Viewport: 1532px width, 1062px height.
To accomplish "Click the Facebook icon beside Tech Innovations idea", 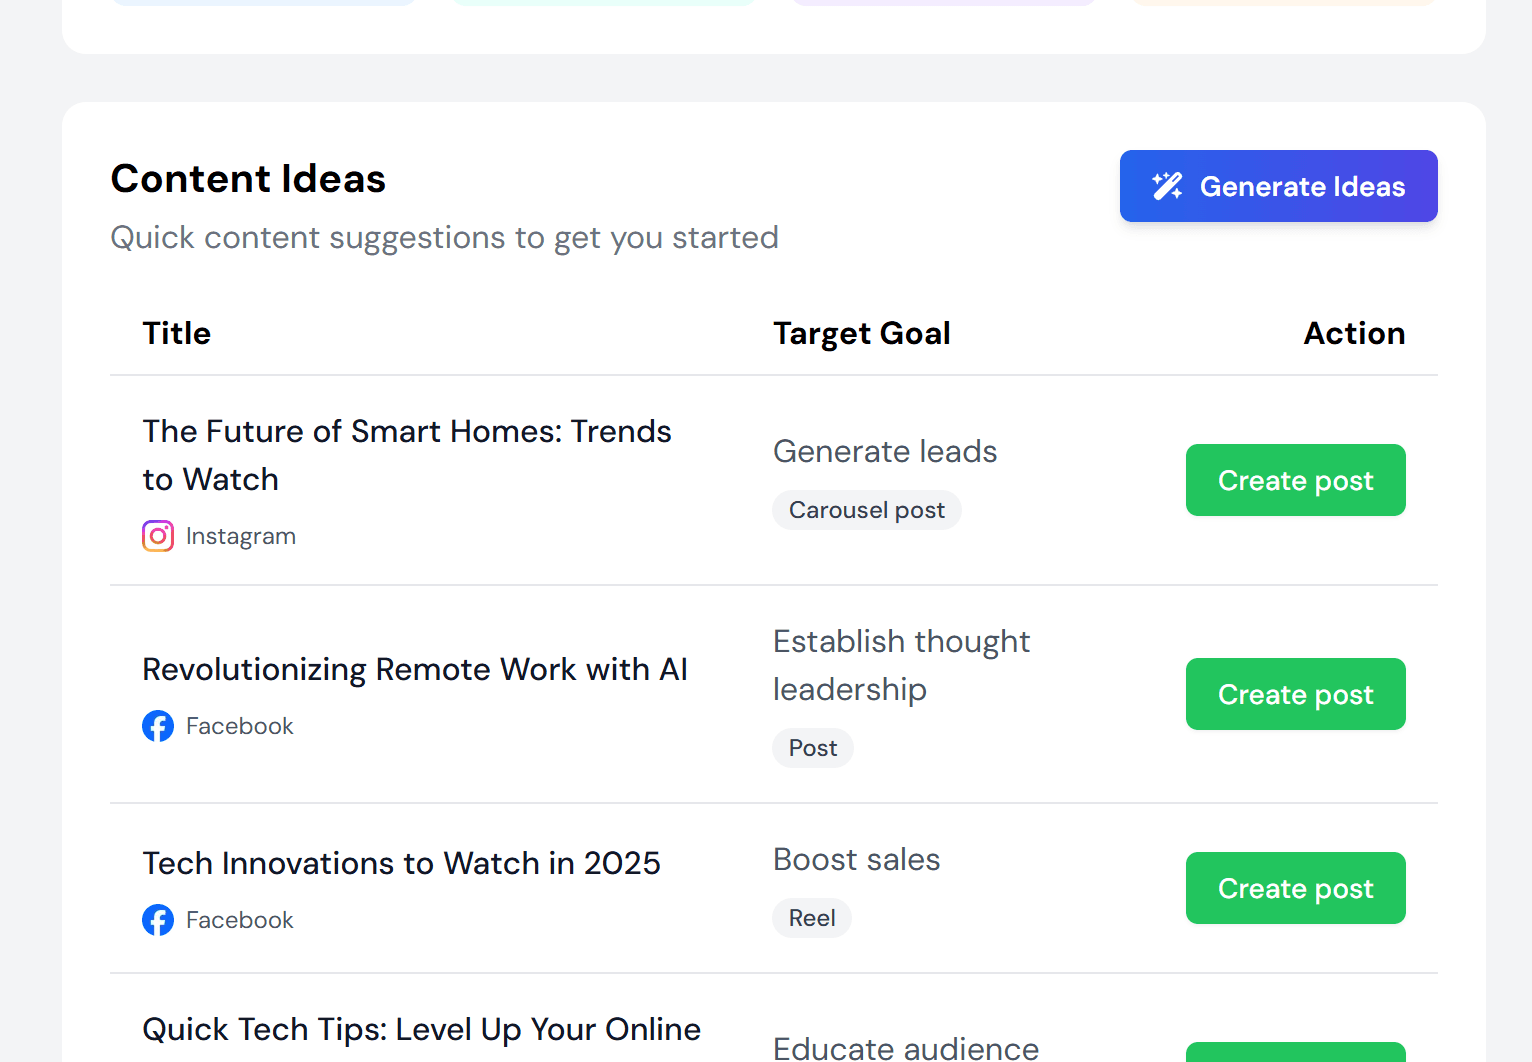I will tap(157, 920).
